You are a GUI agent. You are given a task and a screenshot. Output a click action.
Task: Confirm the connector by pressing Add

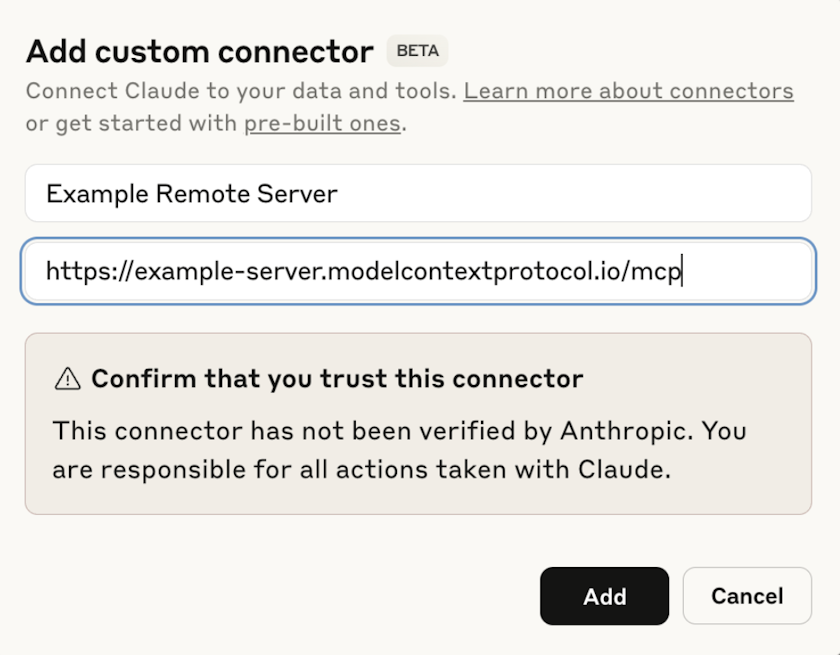click(604, 596)
